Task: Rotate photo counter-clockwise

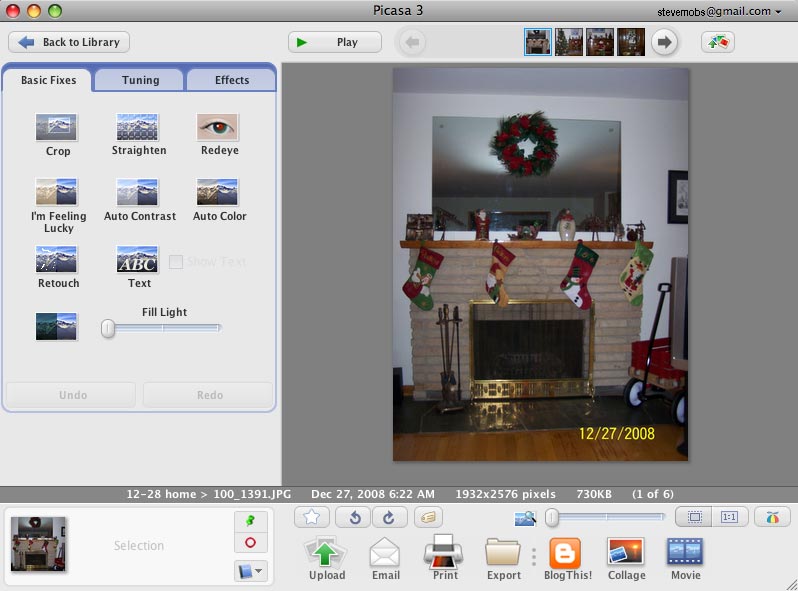Action: pos(354,518)
